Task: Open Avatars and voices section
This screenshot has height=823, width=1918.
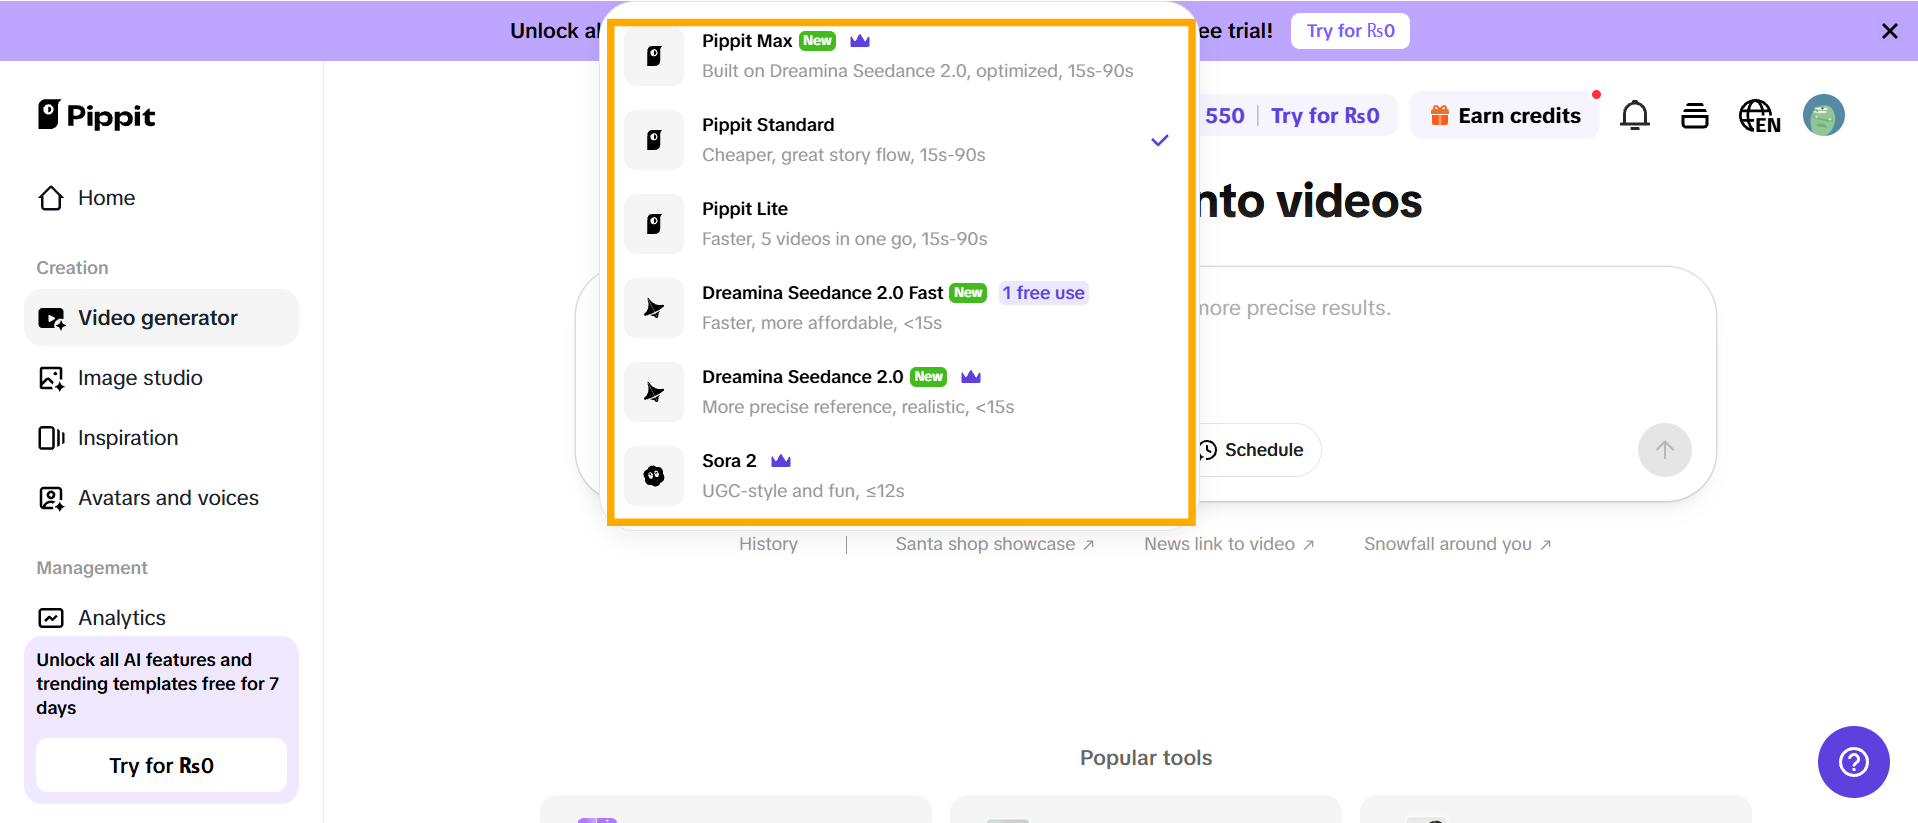Action: 161,498
